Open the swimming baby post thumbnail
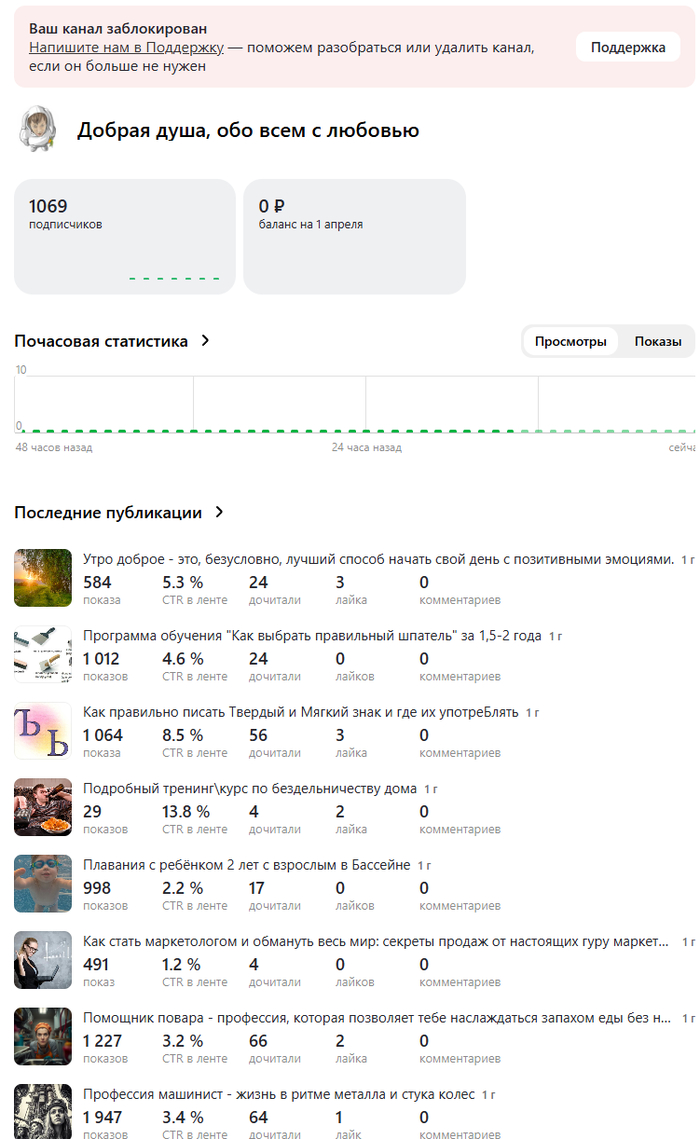Image resolution: width=700 pixels, height=1139 pixels. click(x=43, y=884)
